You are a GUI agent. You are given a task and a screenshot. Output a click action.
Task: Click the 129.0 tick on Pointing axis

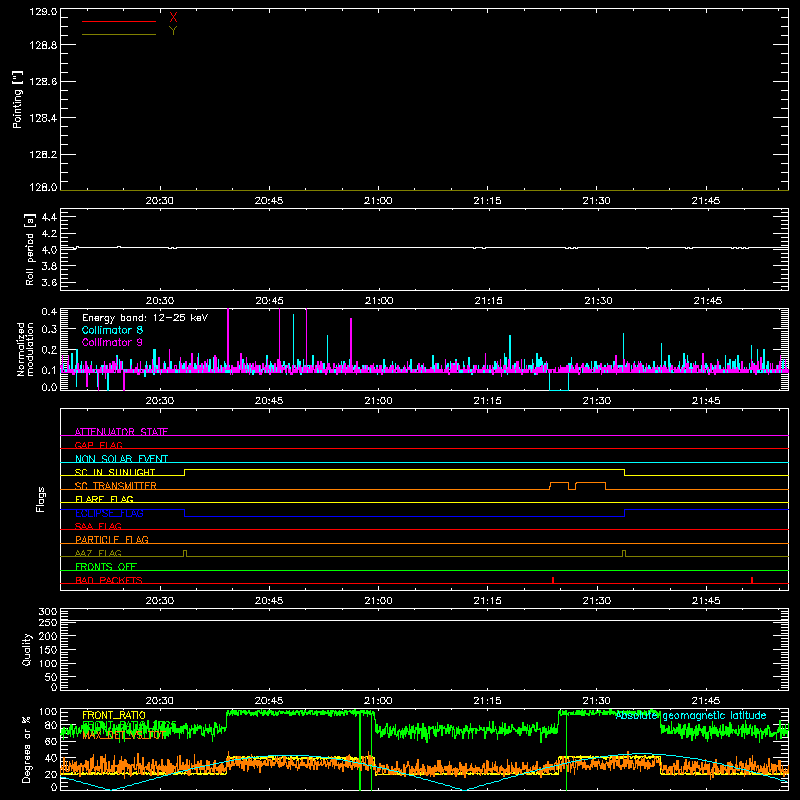tap(43, 12)
